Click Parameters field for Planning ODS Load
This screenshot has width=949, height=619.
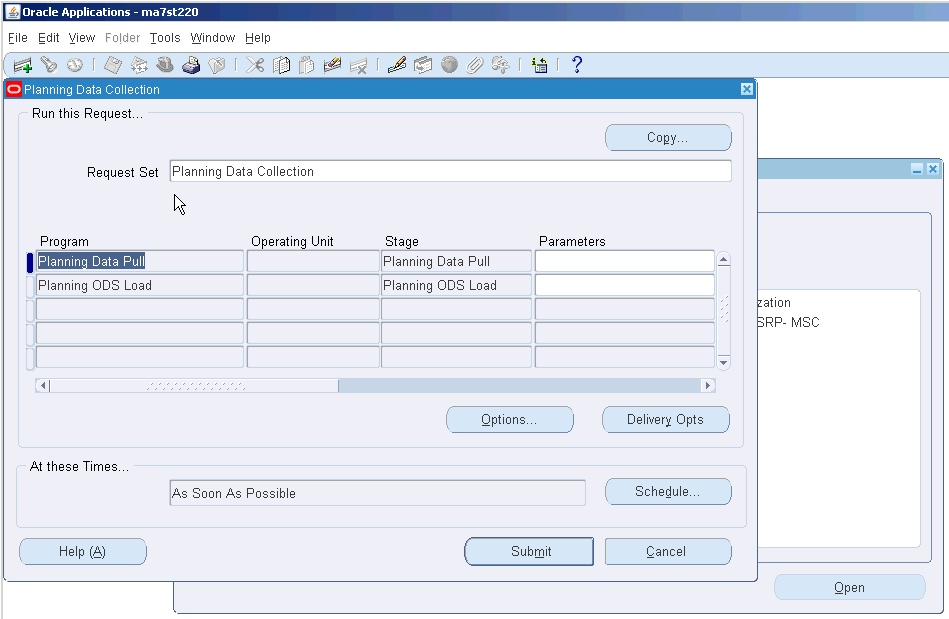point(625,285)
